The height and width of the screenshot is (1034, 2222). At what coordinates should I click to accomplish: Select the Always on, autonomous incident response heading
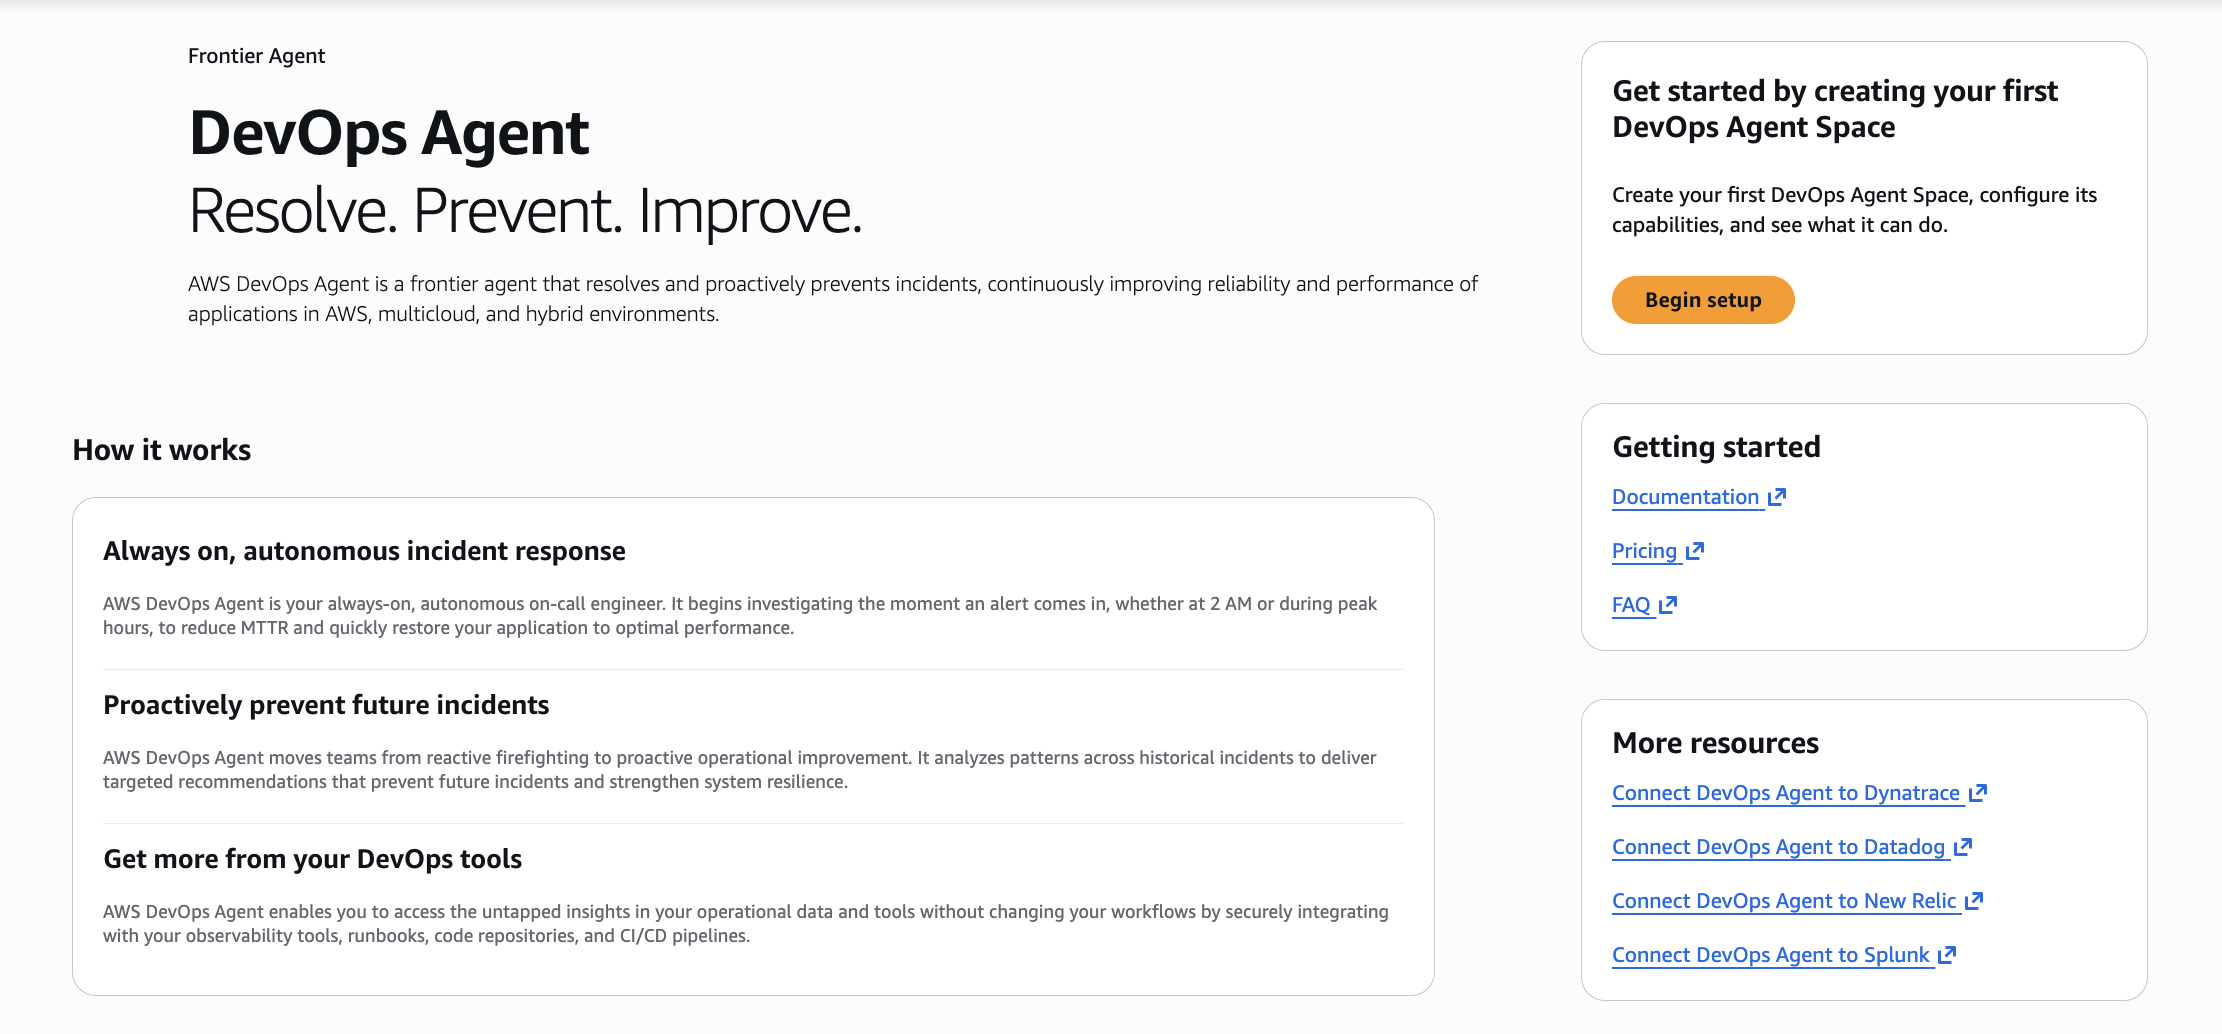point(364,551)
